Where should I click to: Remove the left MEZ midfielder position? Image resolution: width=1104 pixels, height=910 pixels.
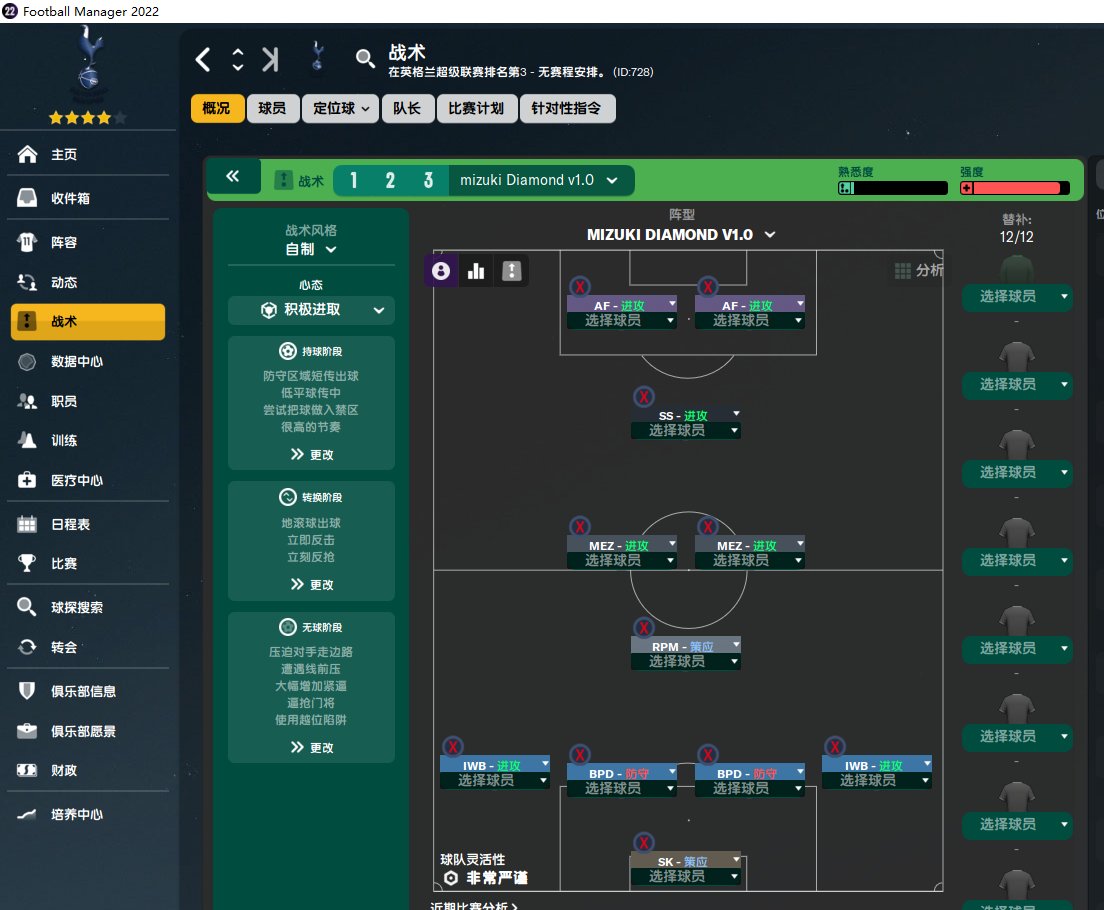point(579,526)
